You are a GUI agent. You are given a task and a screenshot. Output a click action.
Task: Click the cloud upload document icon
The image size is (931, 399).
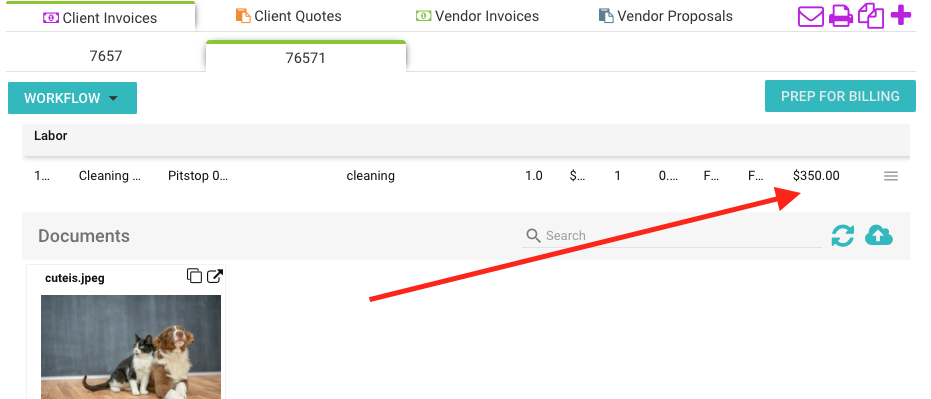tap(879, 236)
